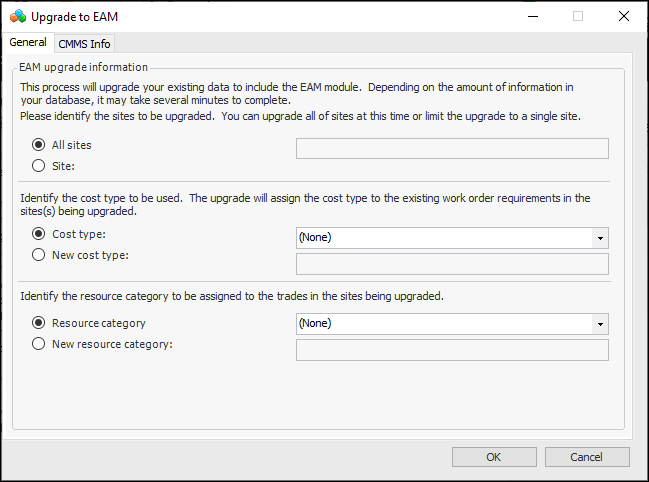Viewport: 649px width, 482px height.
Task: Select the Cost type radio button
Action: (39, 234)
